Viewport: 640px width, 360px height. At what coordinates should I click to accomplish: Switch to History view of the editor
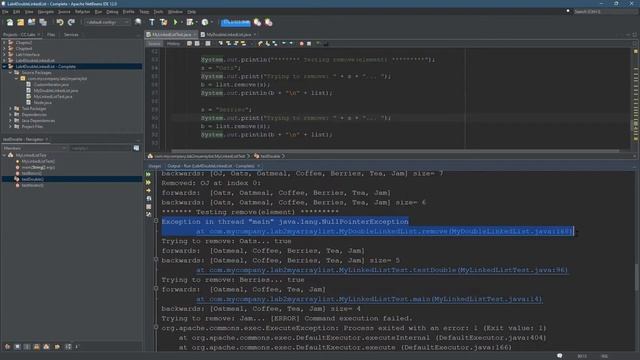173,44
